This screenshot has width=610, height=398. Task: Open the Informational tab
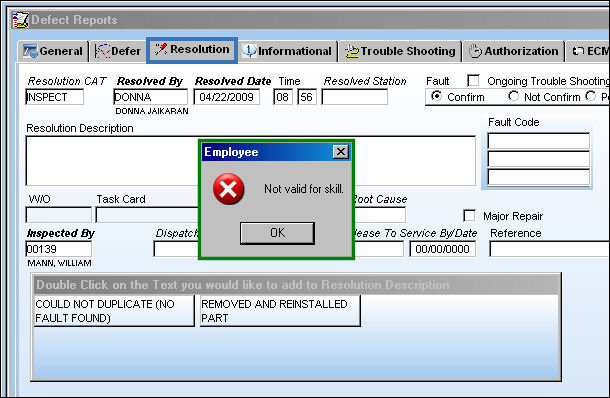[x=287, y=51]
